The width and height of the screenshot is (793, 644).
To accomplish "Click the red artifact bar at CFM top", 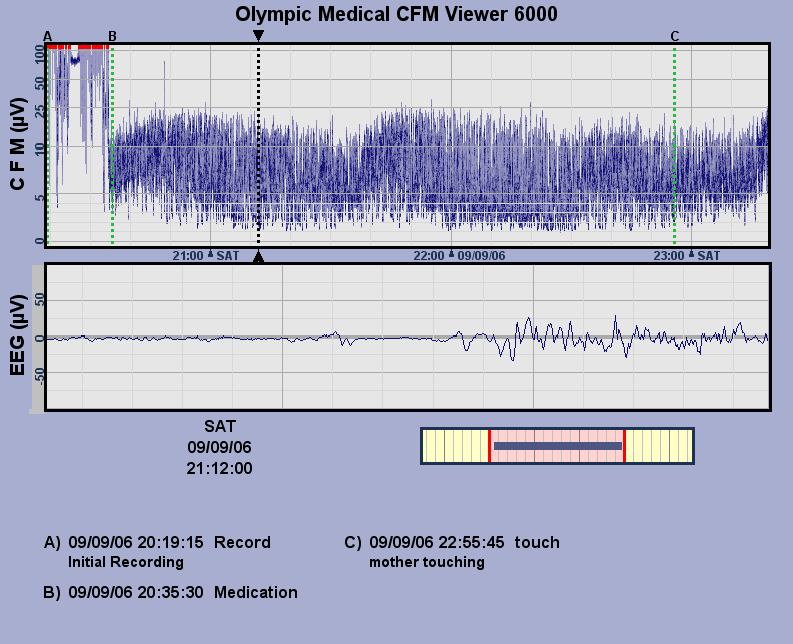I will click(x=78, y=47).
